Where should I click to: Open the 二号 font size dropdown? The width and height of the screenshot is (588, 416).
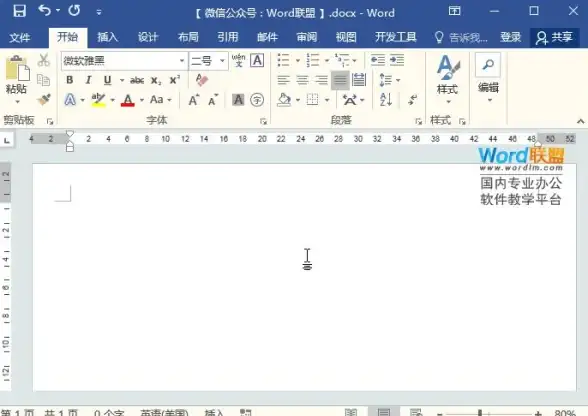click(x=222, y=61)
